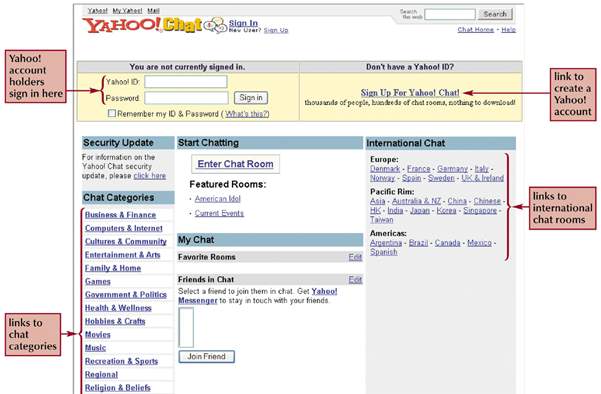
Task: Open the Sign Up For Yahoo! Chat link
Action: coord(410,93)
